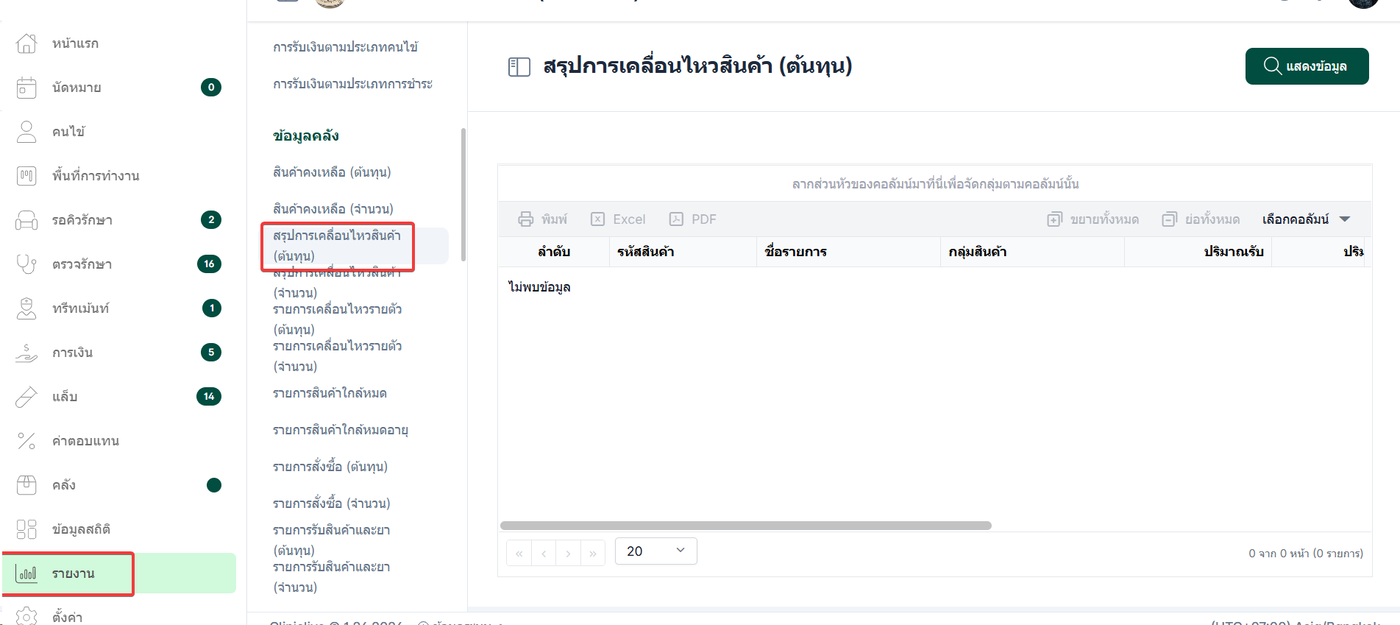Open รายการสินค้าใกล้หมด report
This screenshot has height=625, width=1400.
(330, 393)
